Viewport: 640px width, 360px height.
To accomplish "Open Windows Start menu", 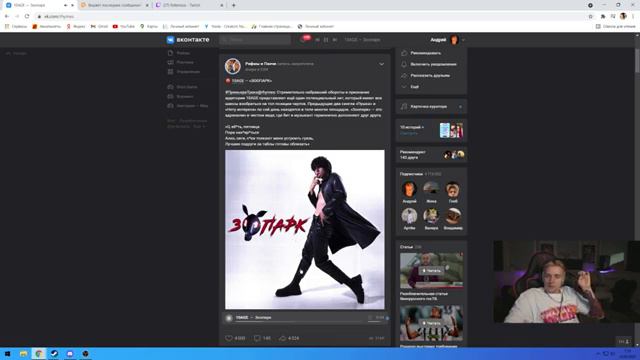I will (7, 353).
